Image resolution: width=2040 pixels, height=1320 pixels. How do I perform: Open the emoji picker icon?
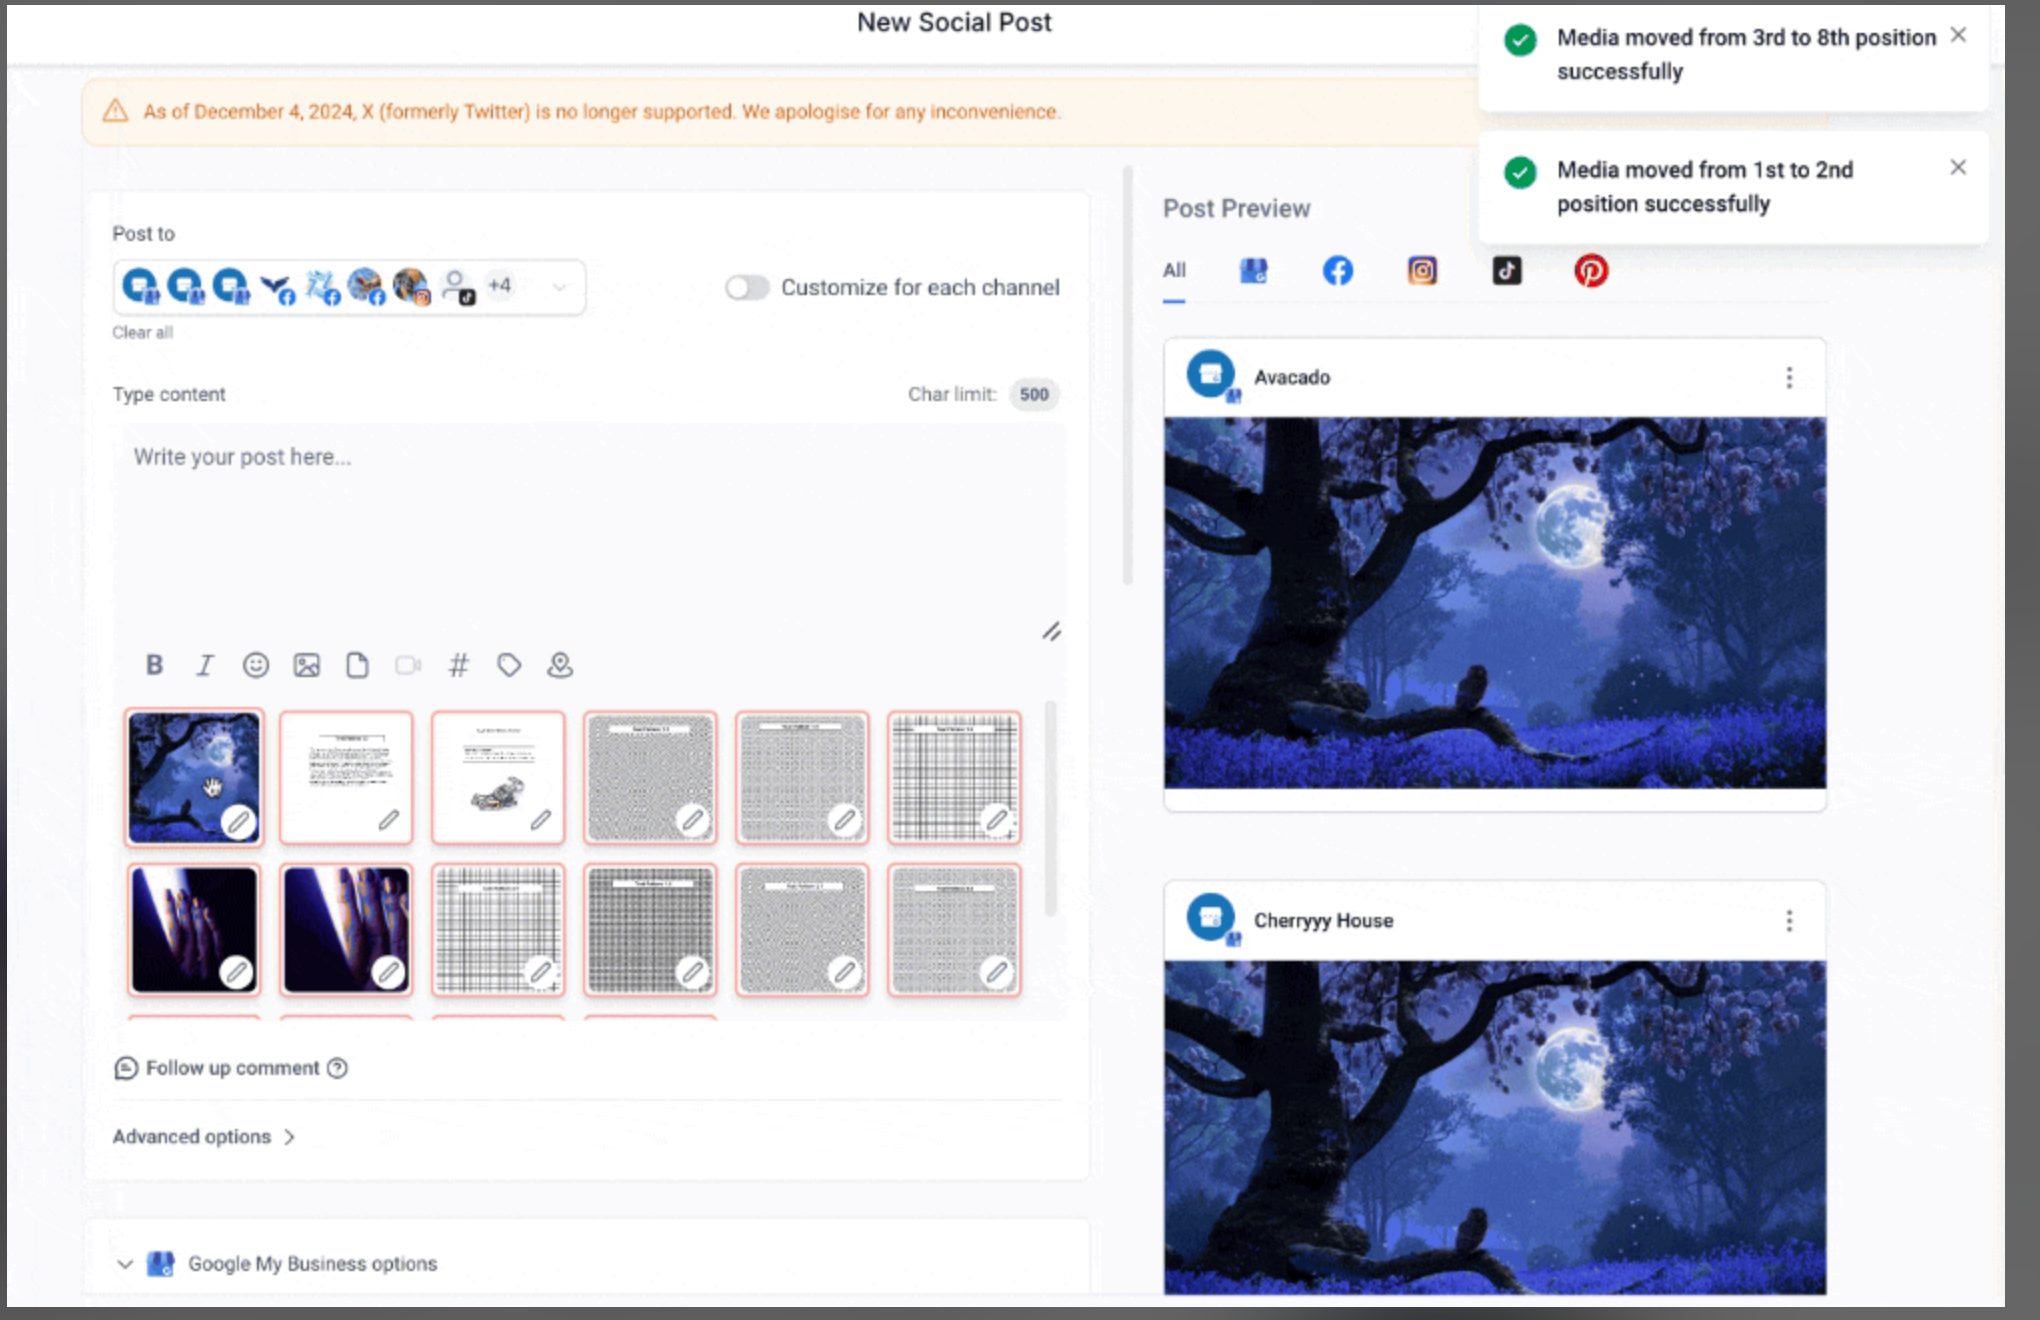click(256, 665)
